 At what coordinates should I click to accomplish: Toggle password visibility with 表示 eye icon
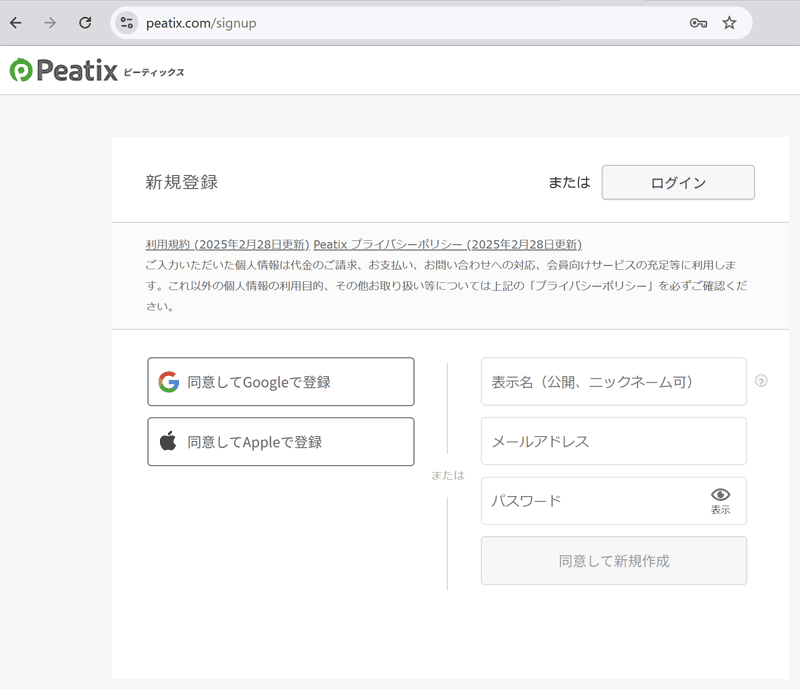pos(720,501)
